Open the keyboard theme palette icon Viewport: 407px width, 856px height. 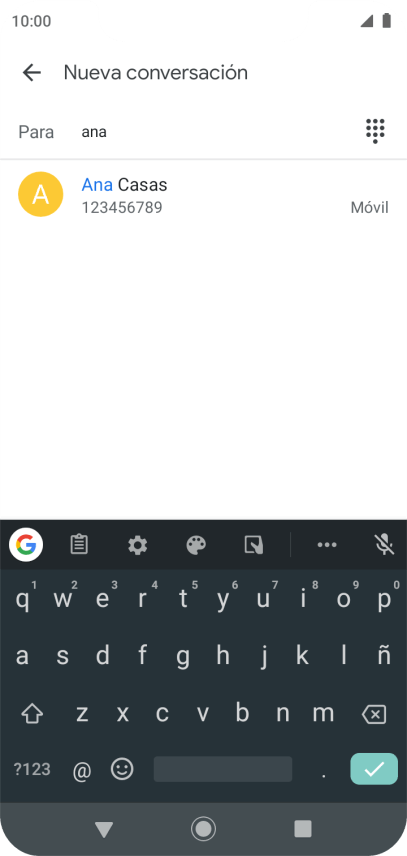(x=196, y=545)
